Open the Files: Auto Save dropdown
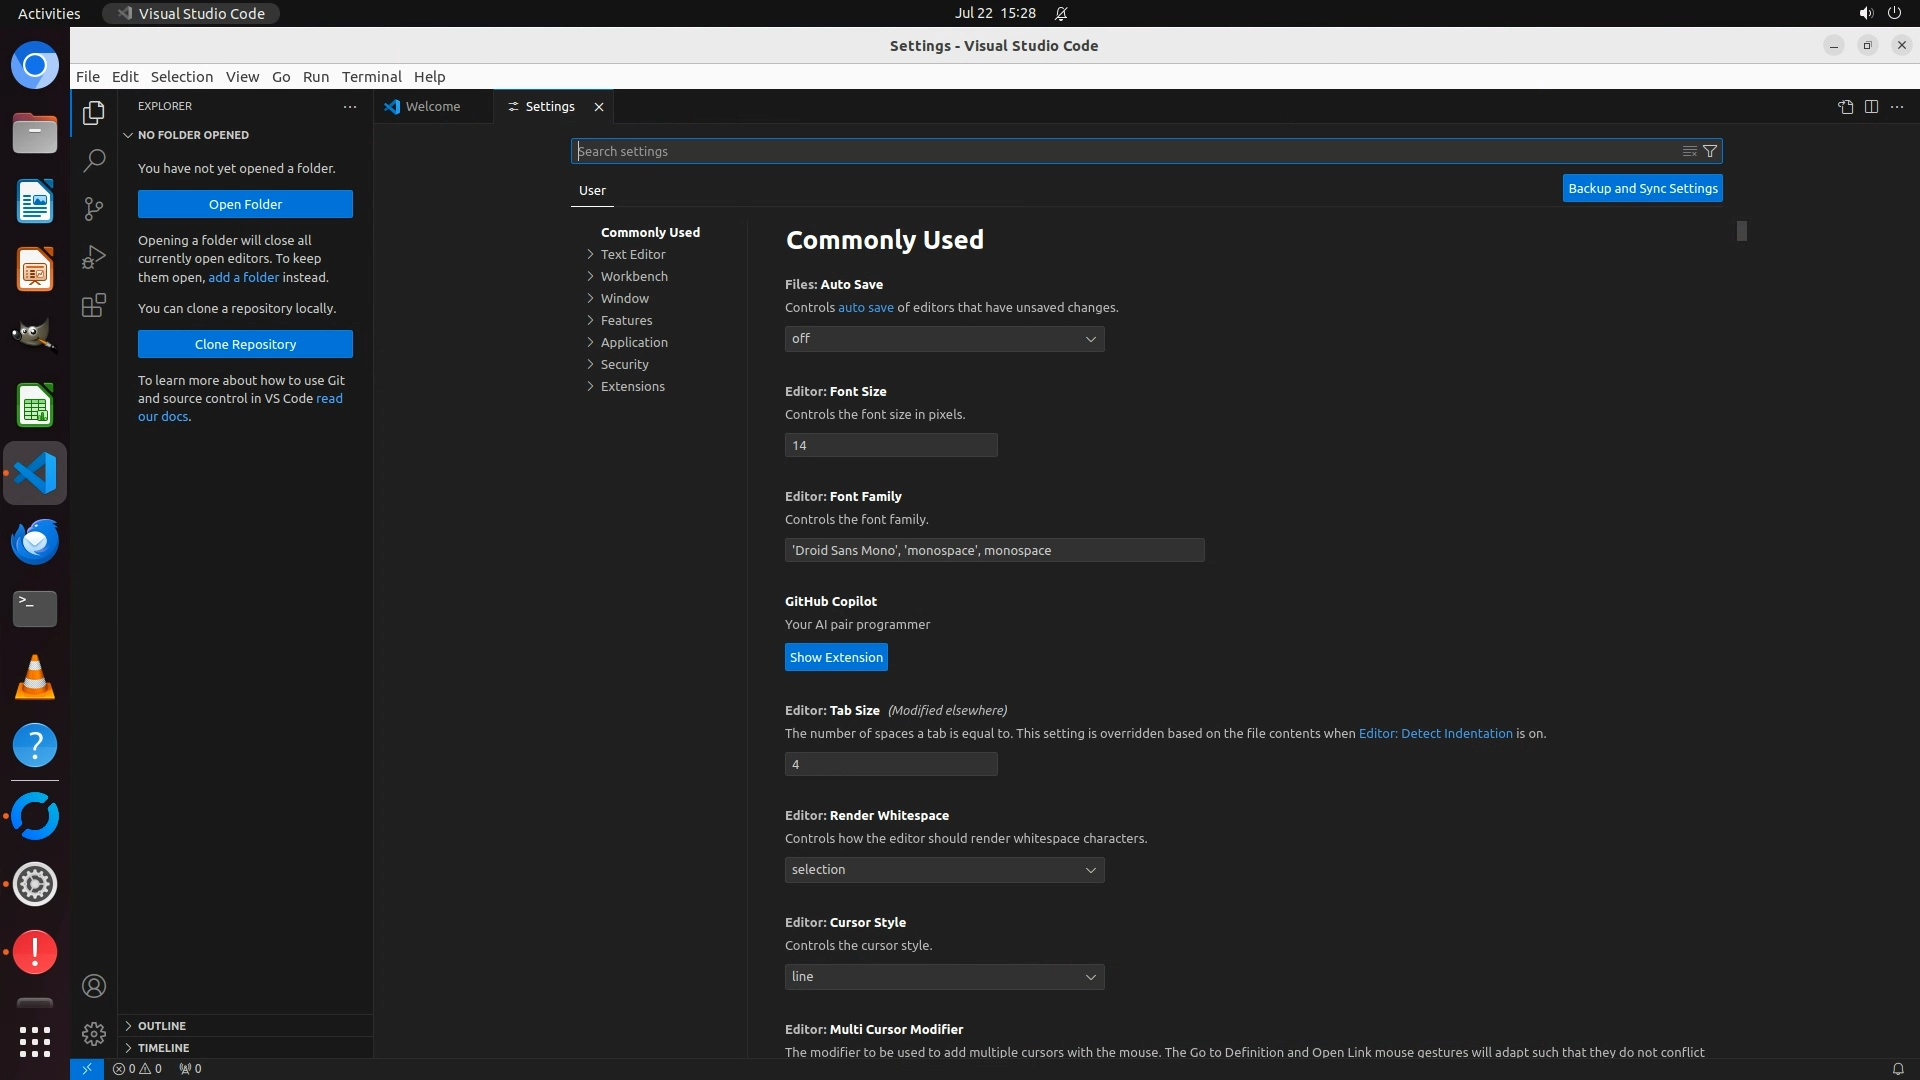Image resolution: width=1920 pixels, height=1080 pixels. 944,339
